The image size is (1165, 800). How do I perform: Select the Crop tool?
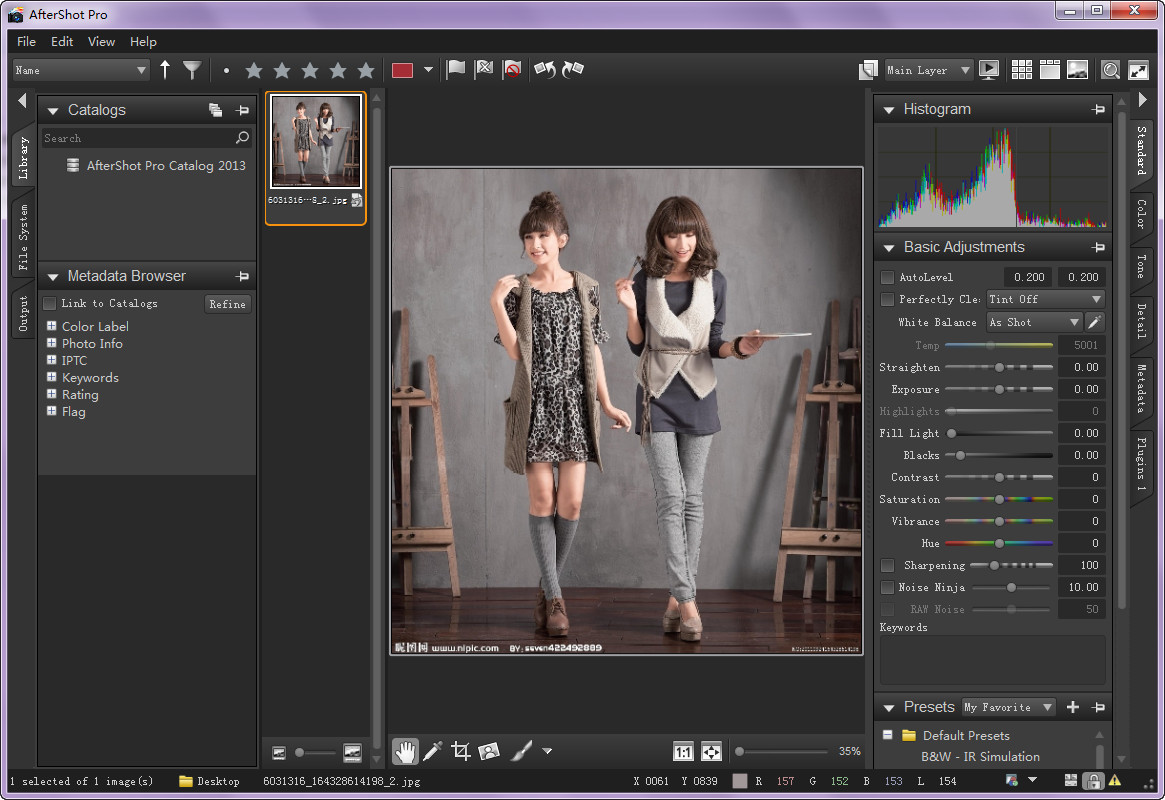460,751
